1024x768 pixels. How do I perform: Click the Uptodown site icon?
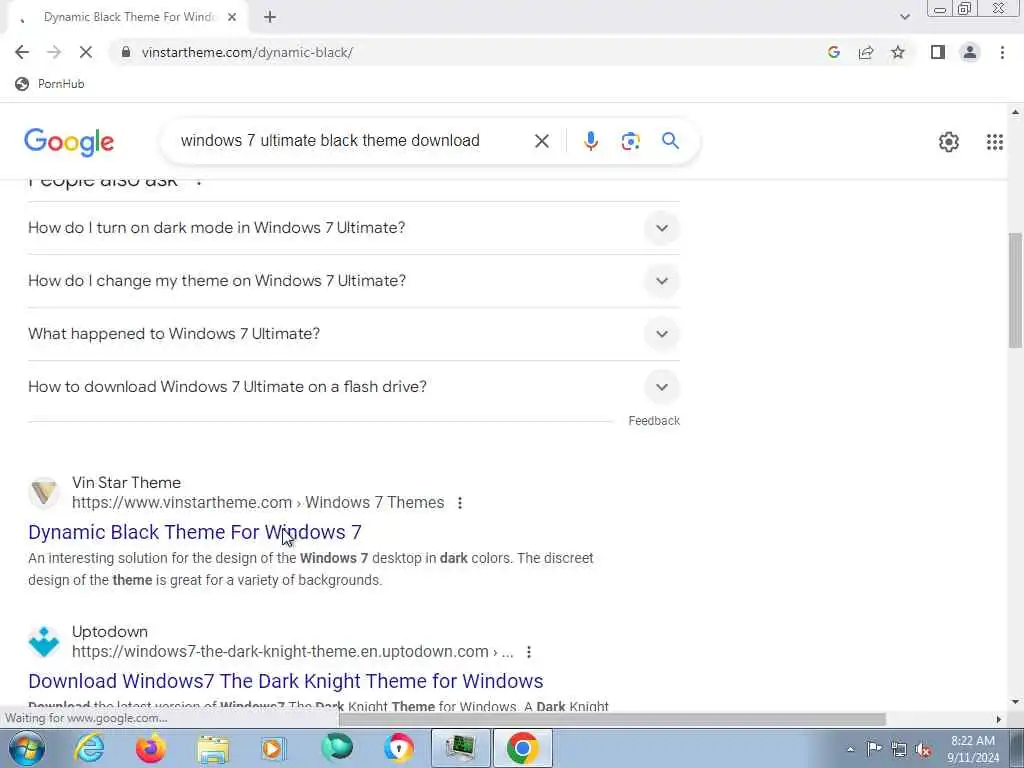[44, 641]
